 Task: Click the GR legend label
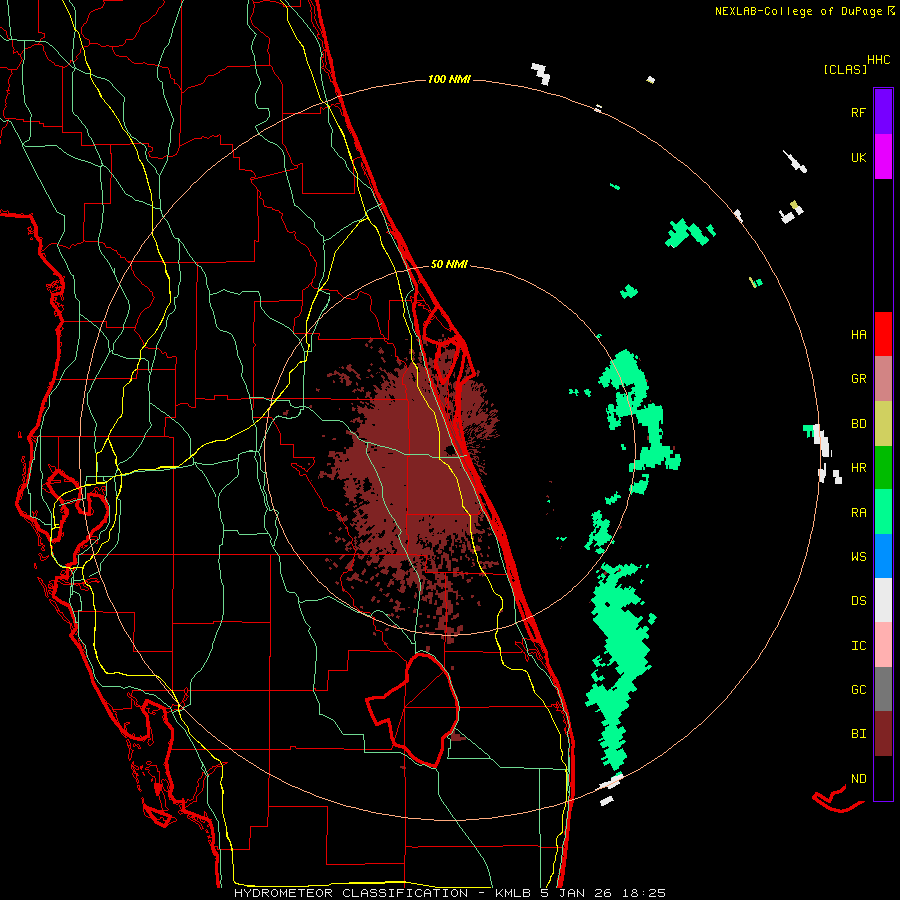point(858,379)
